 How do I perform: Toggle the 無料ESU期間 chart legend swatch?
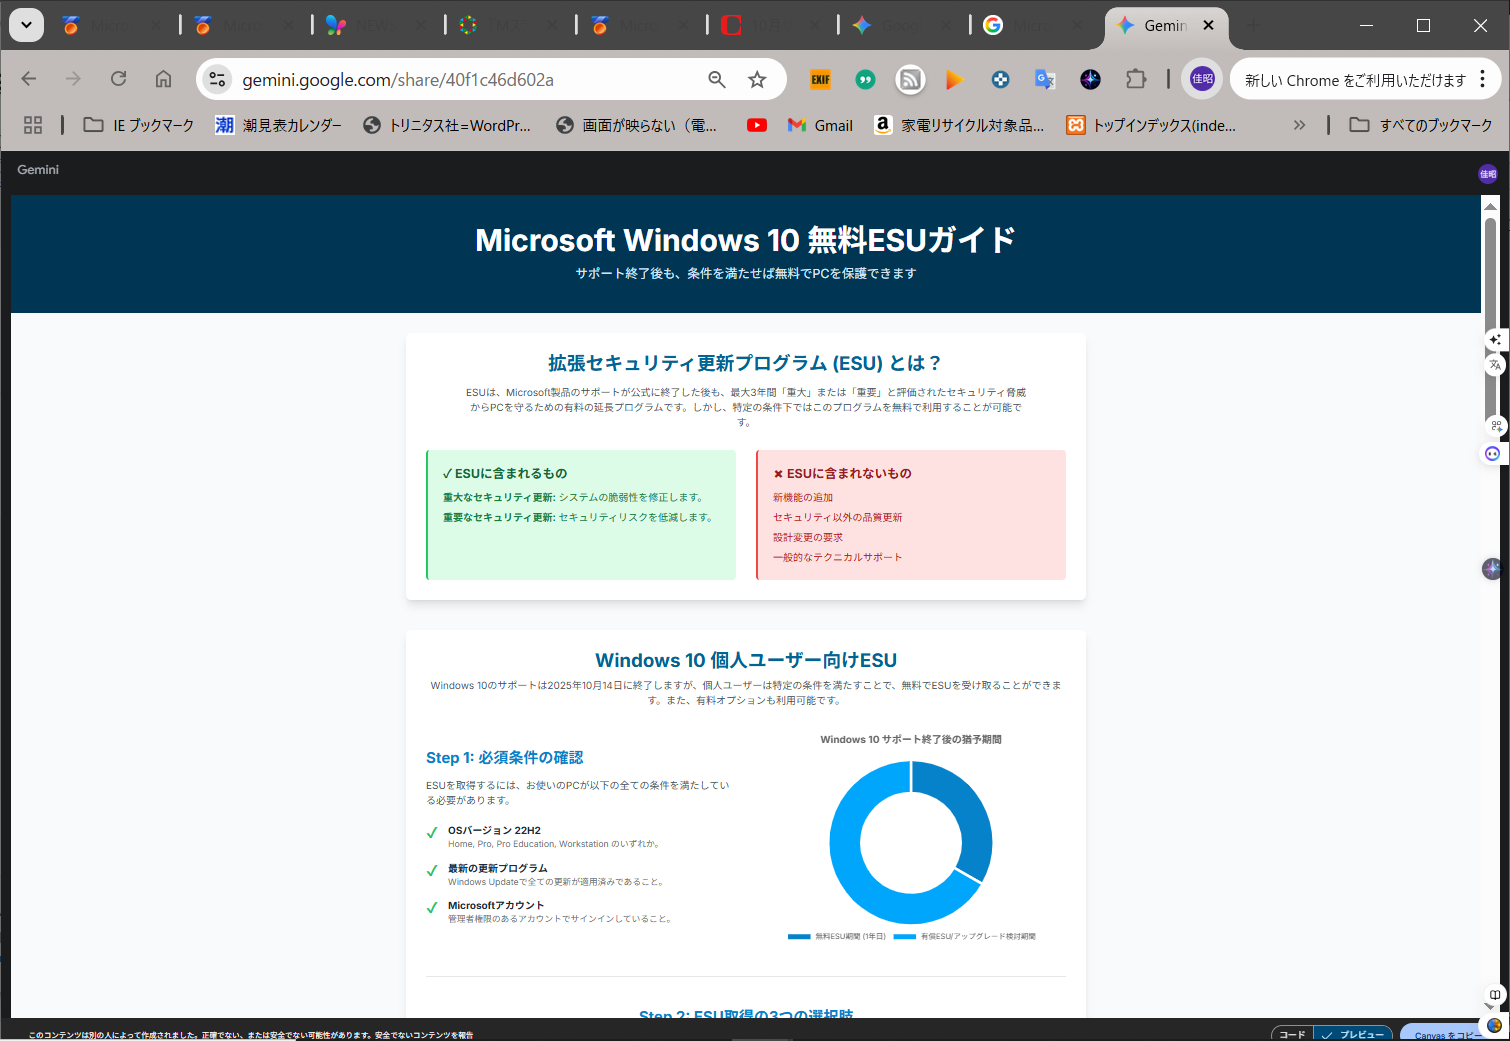coord(799,937)
